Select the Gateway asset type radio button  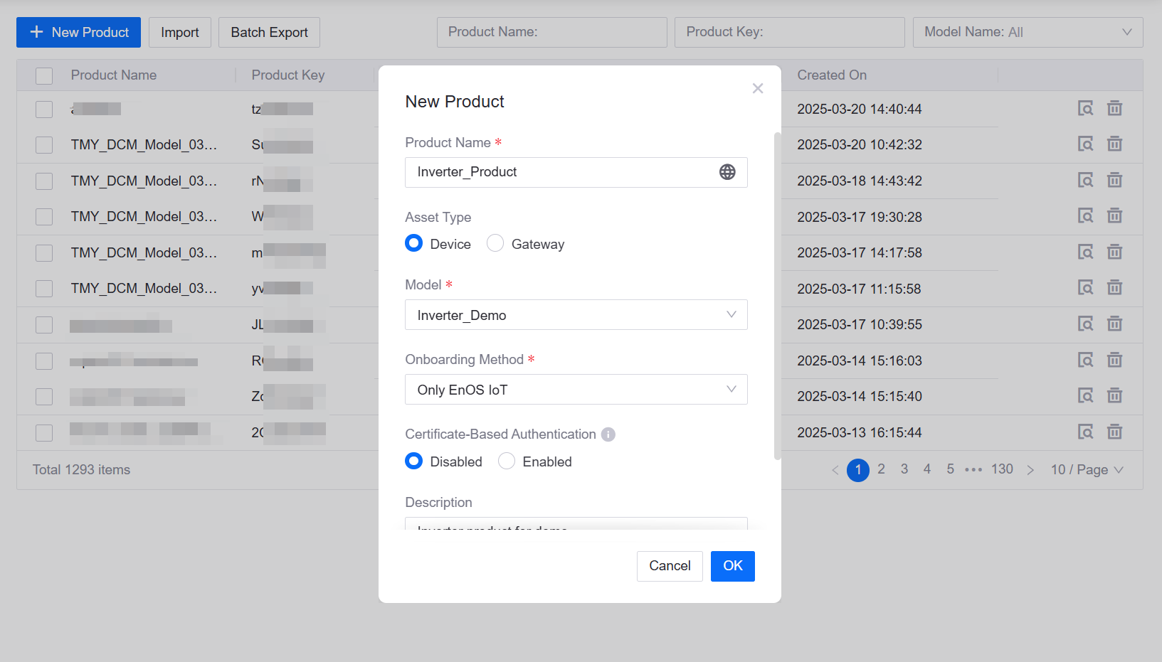tap(495, 244)
